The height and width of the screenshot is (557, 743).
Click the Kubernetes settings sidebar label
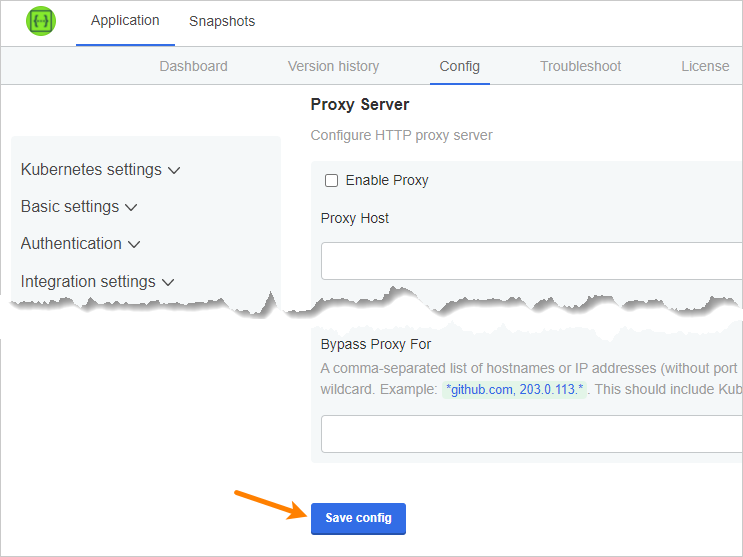(91, 170)
